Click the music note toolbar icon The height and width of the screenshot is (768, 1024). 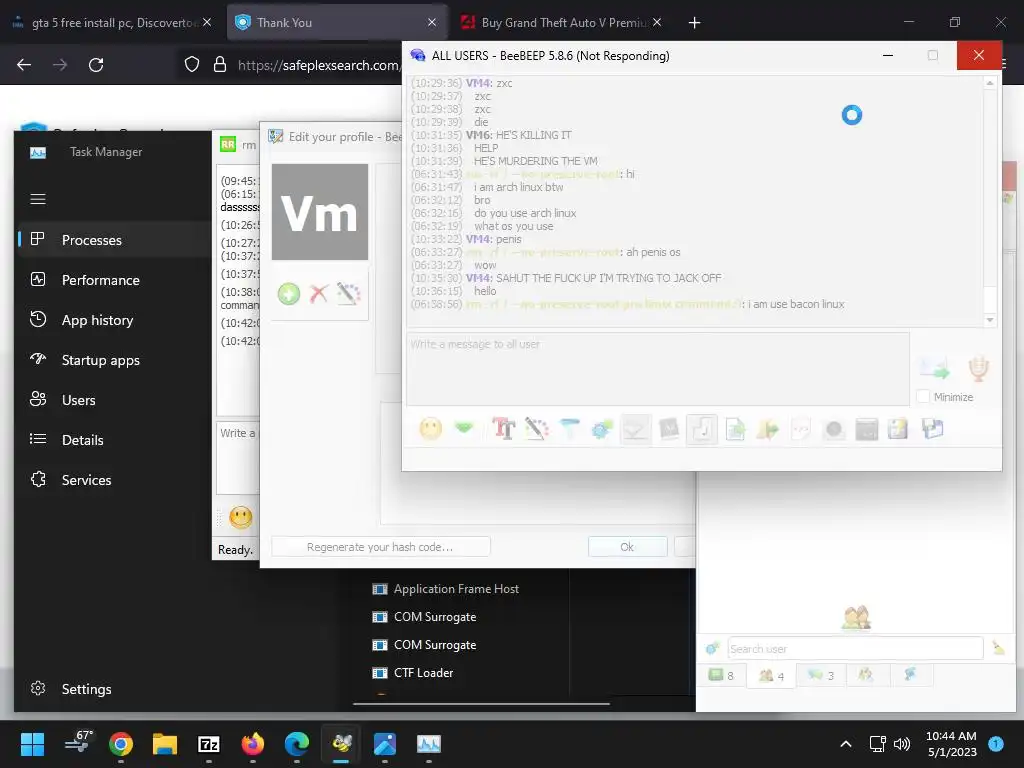point(702,429)
